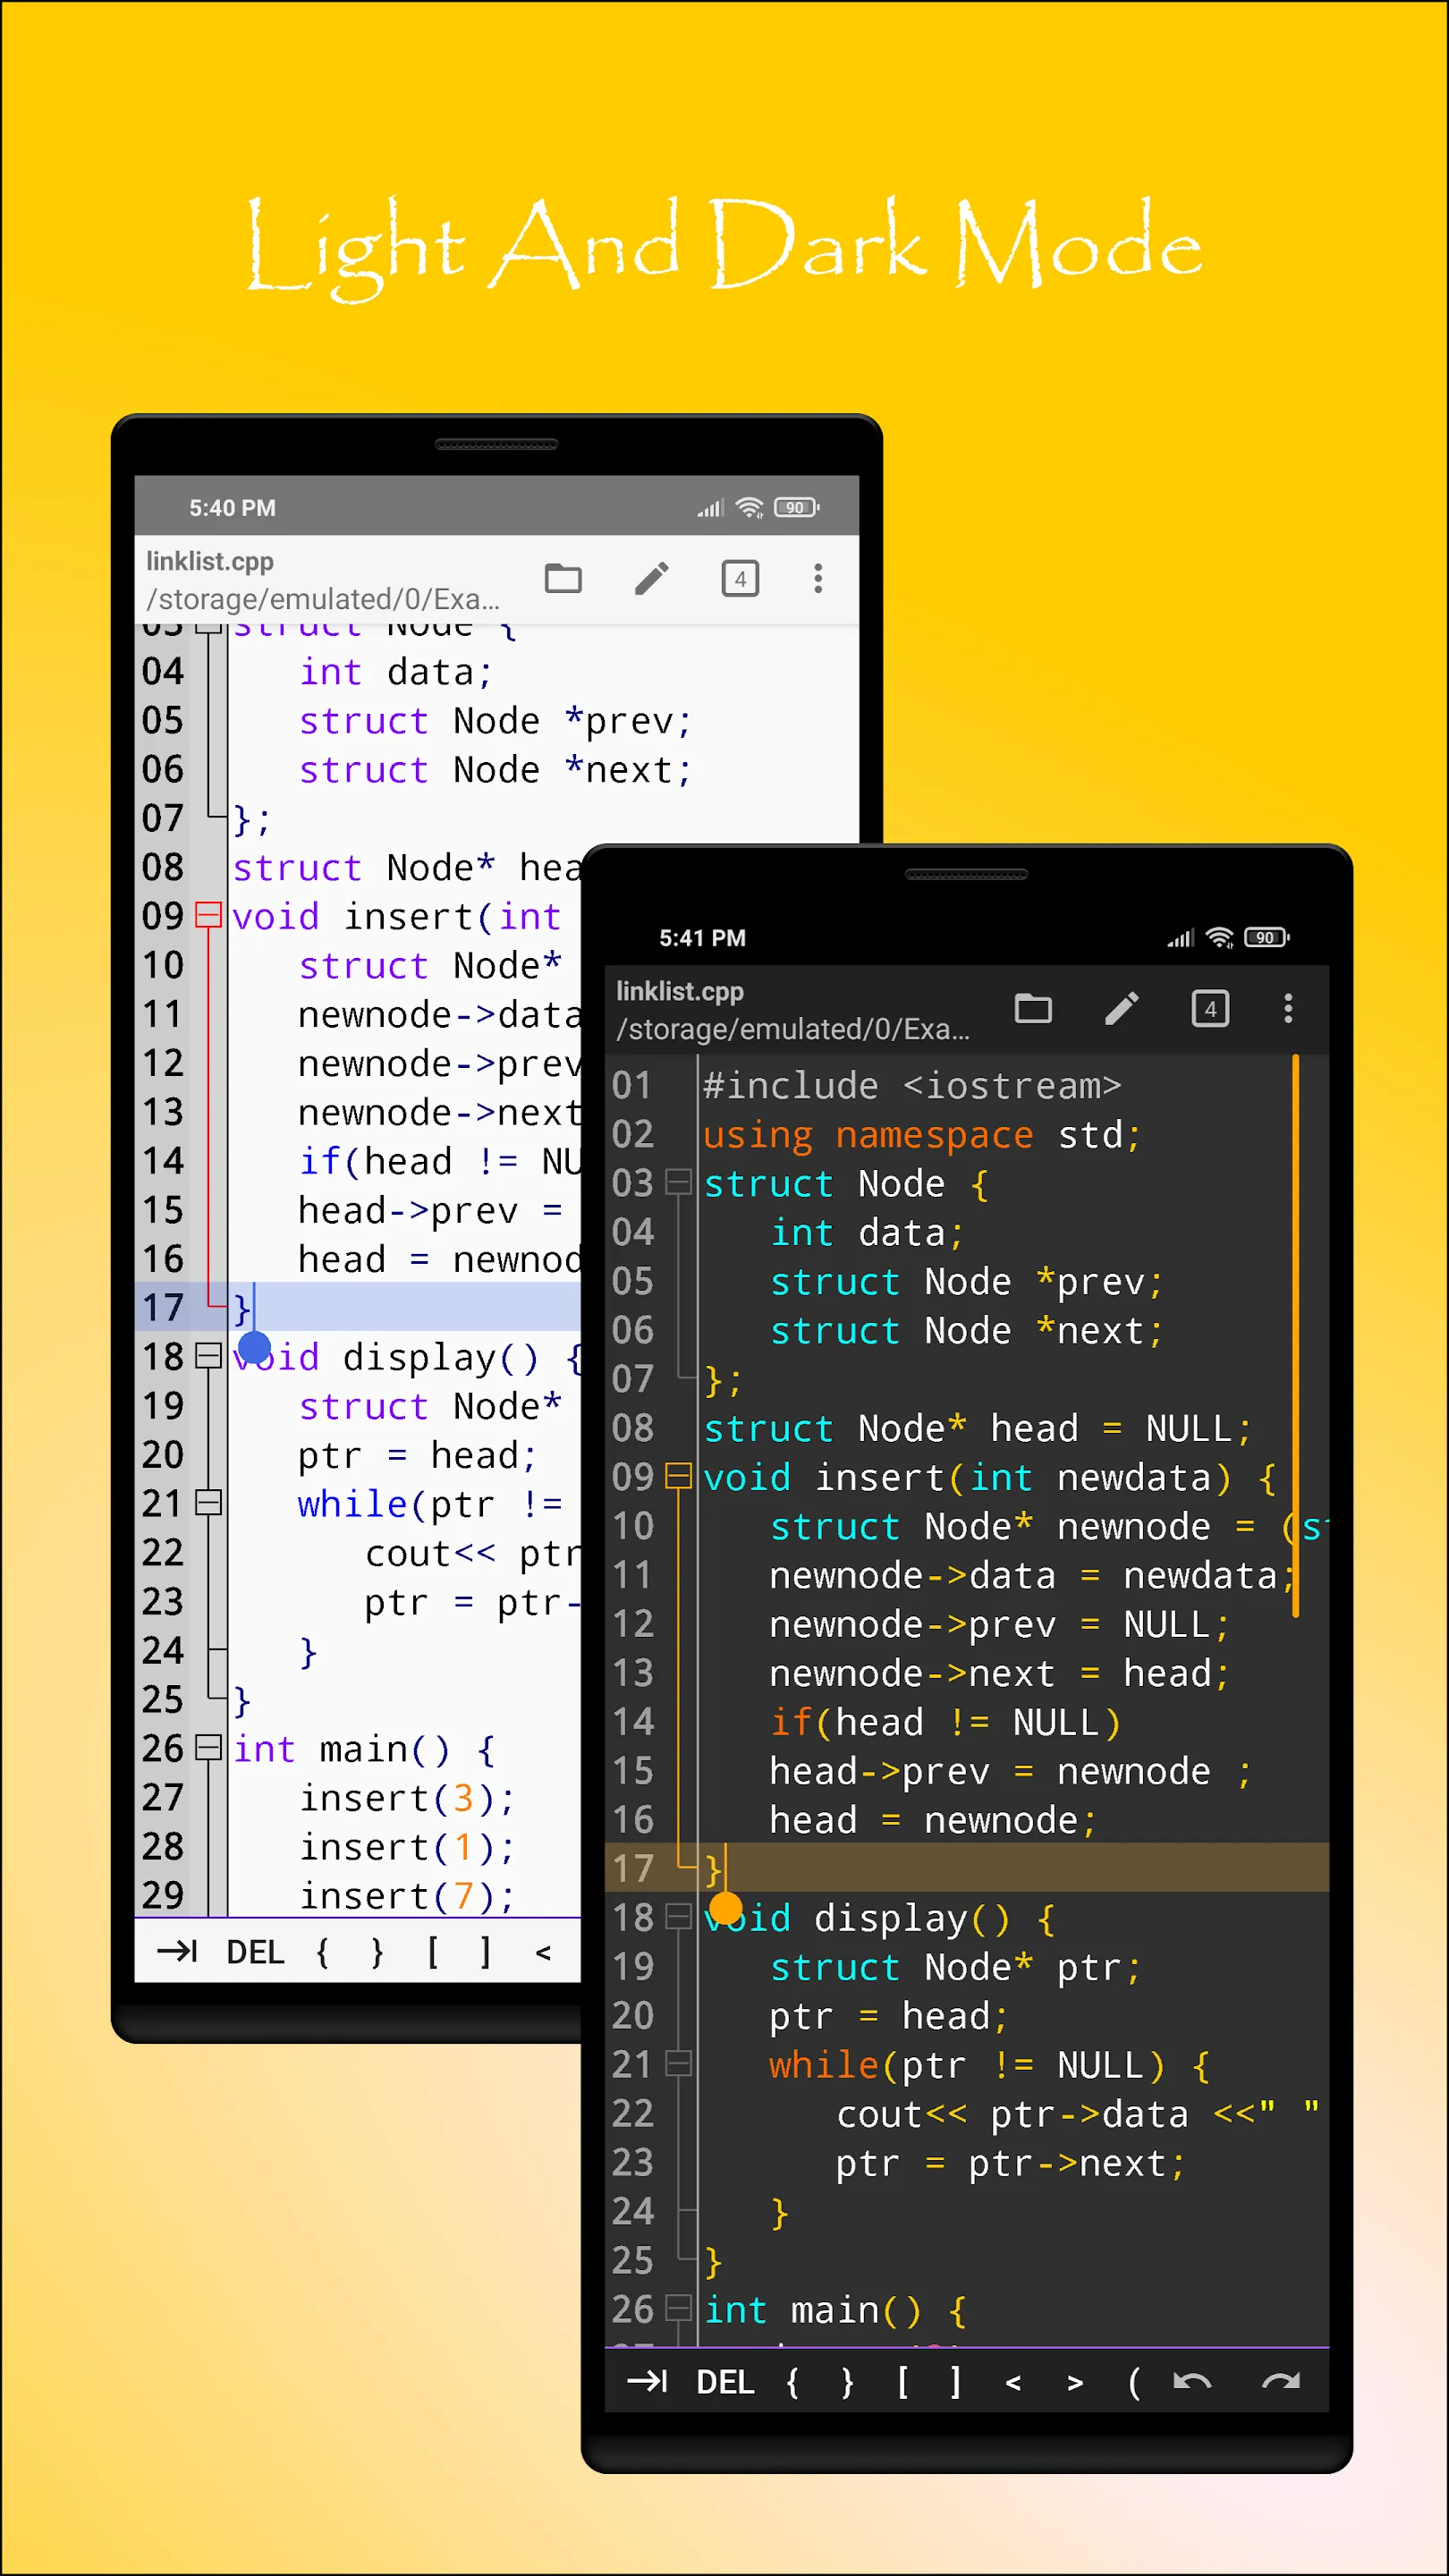Click 'head = newnode;' line 16, dark phone
This screenshot has height=2576, width=1449.
[933, 1820]
